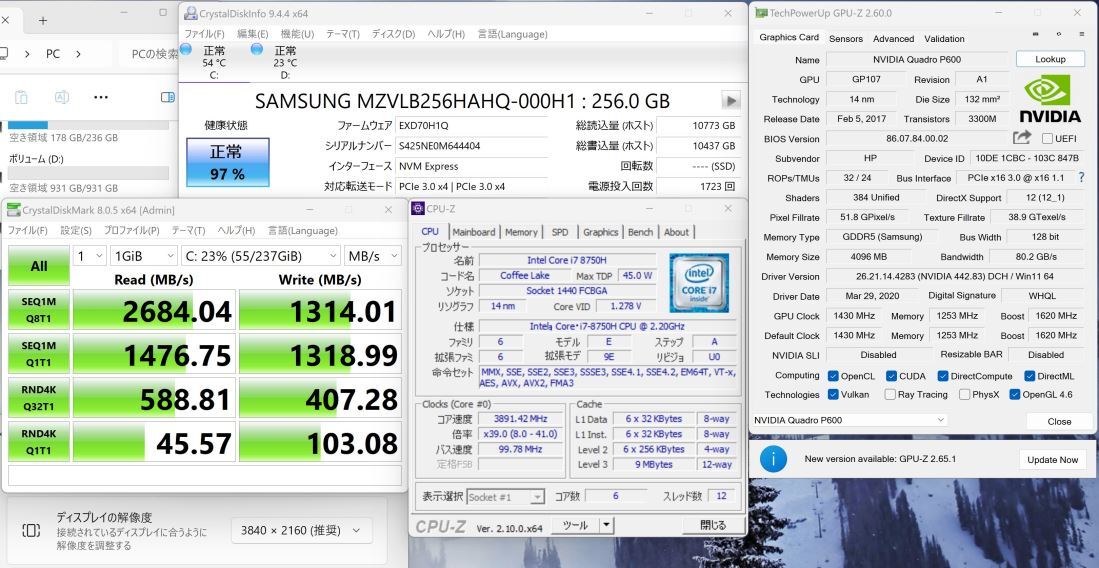
Task: Click the CrystalDiskInfo title bar app icon
Action: pyautogui.click(x=191, y=13)
